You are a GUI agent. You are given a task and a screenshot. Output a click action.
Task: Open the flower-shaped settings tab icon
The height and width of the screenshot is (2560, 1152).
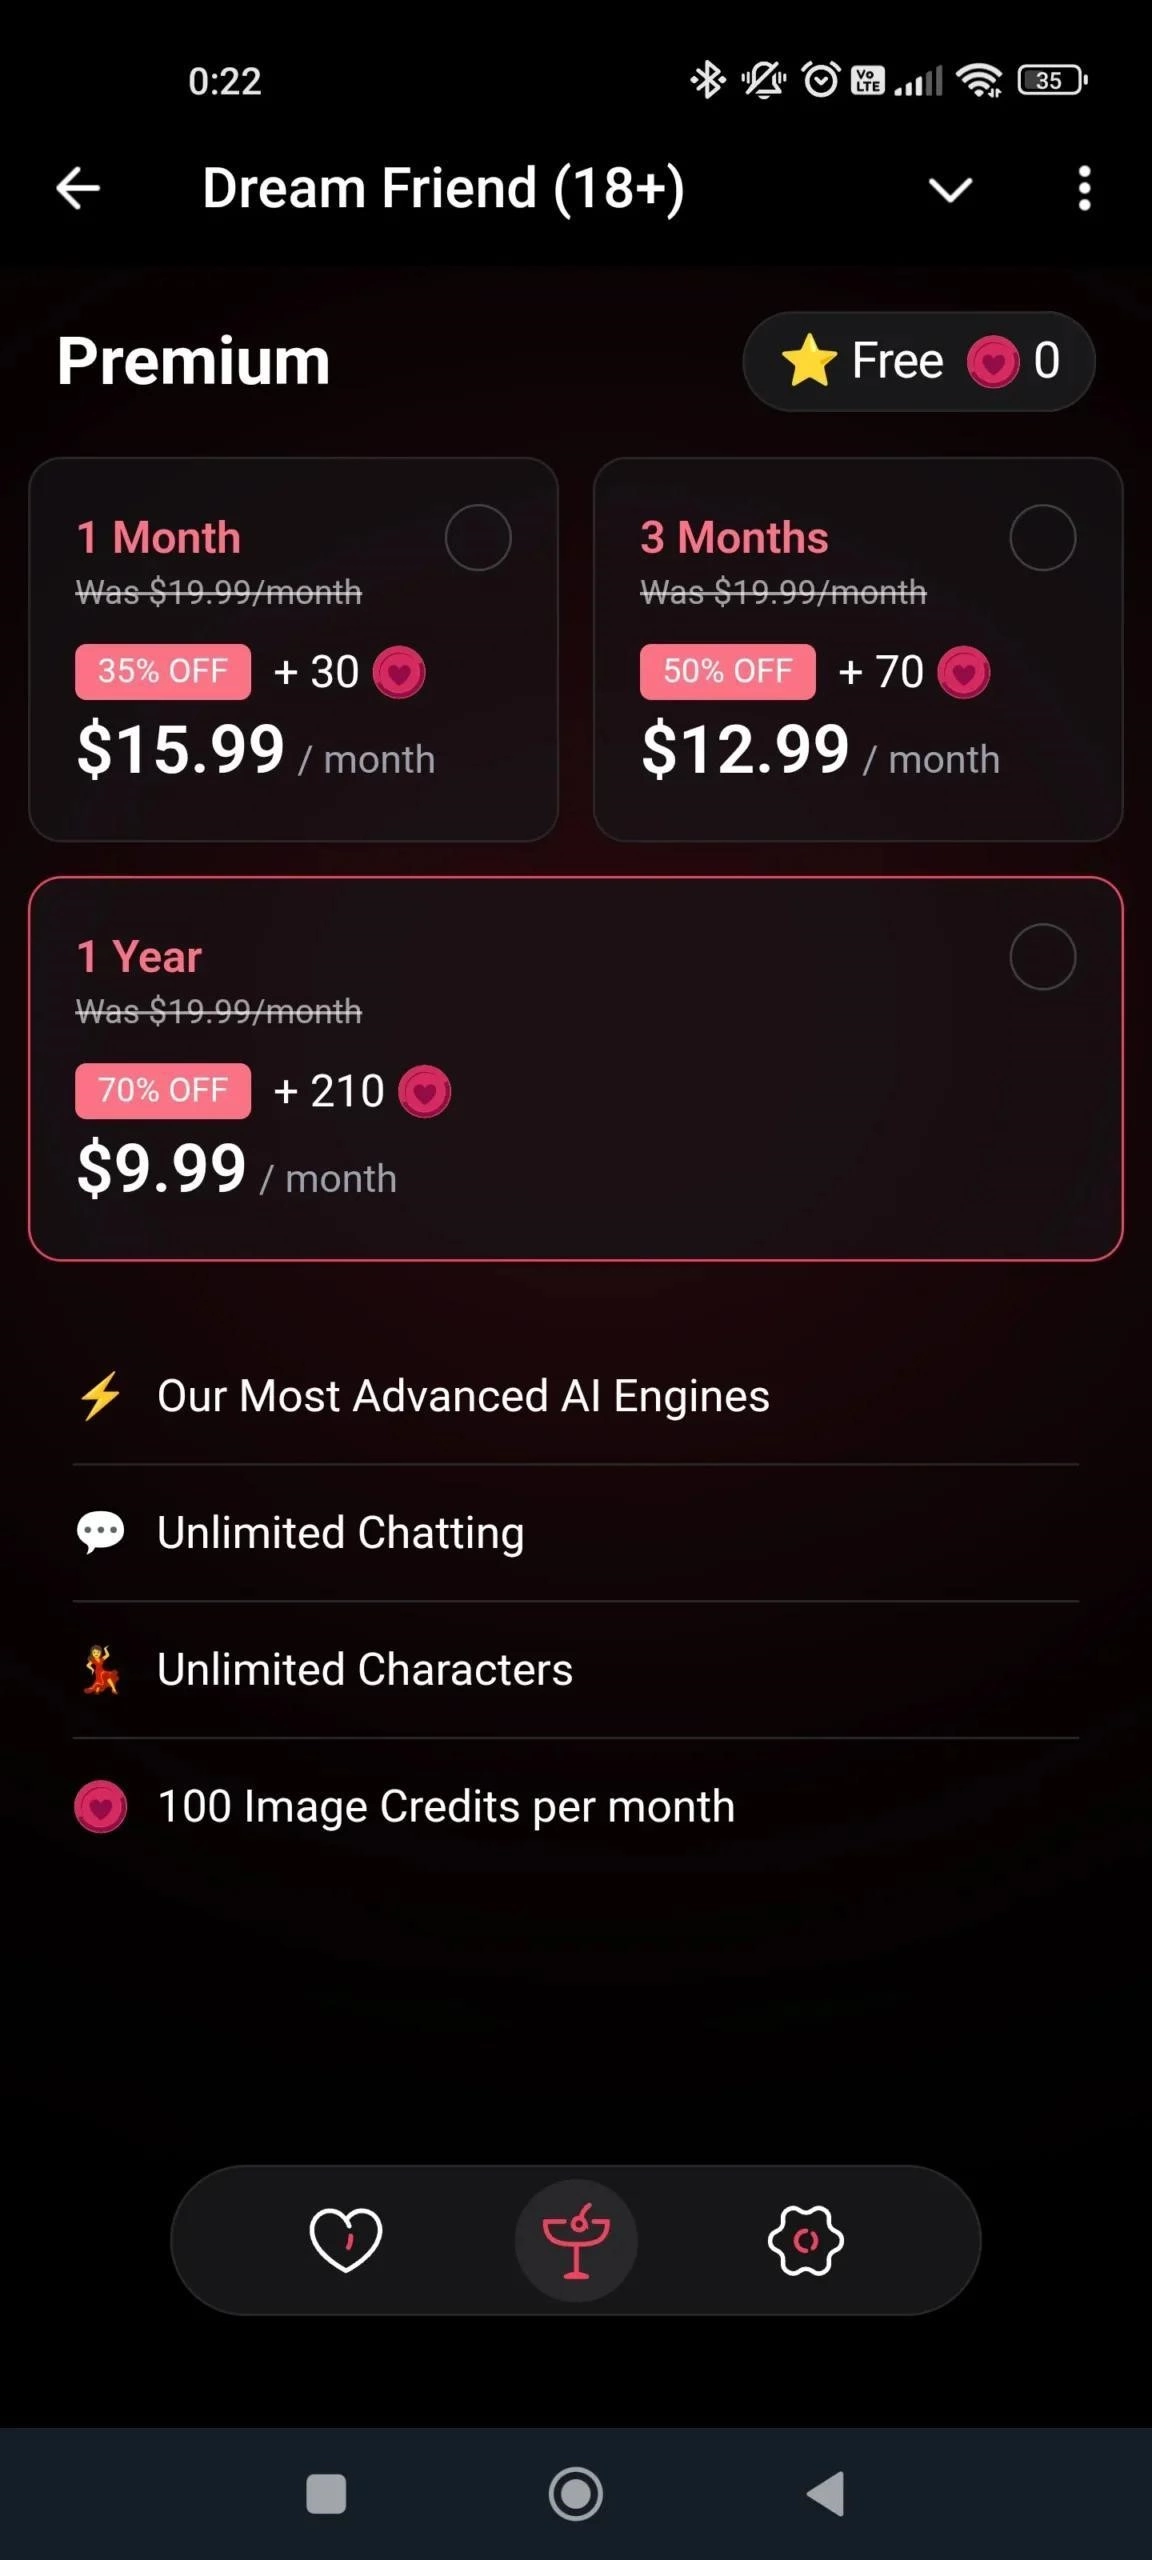click(x=806, y=2240)
